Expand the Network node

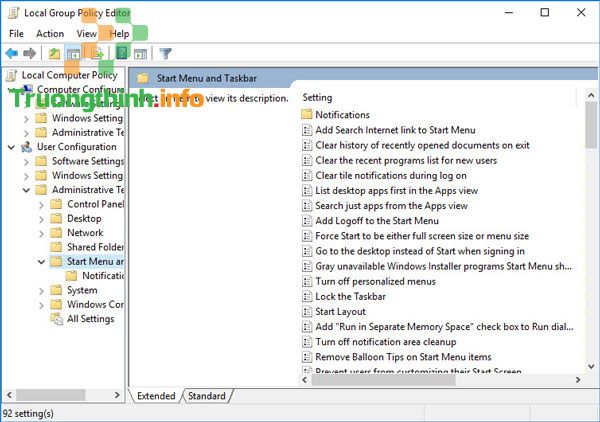tap(41, 233)
